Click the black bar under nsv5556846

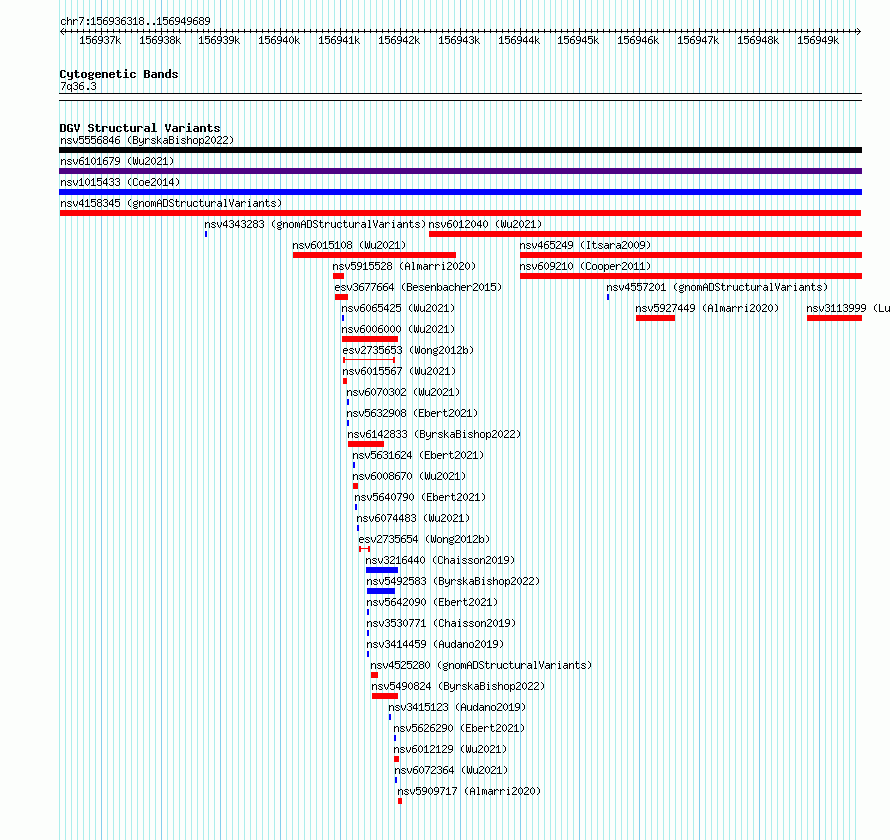(460, 150)
